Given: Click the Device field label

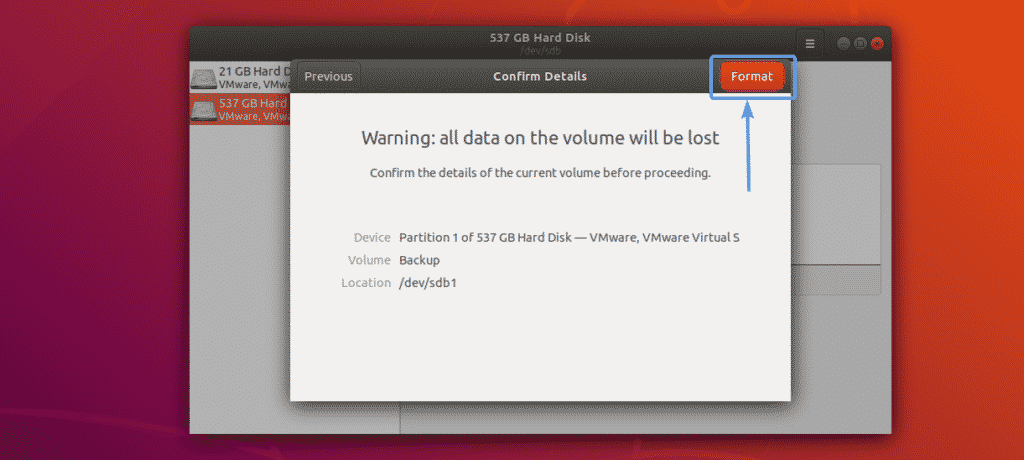Looking at the screenshot, I should point(372,238).
